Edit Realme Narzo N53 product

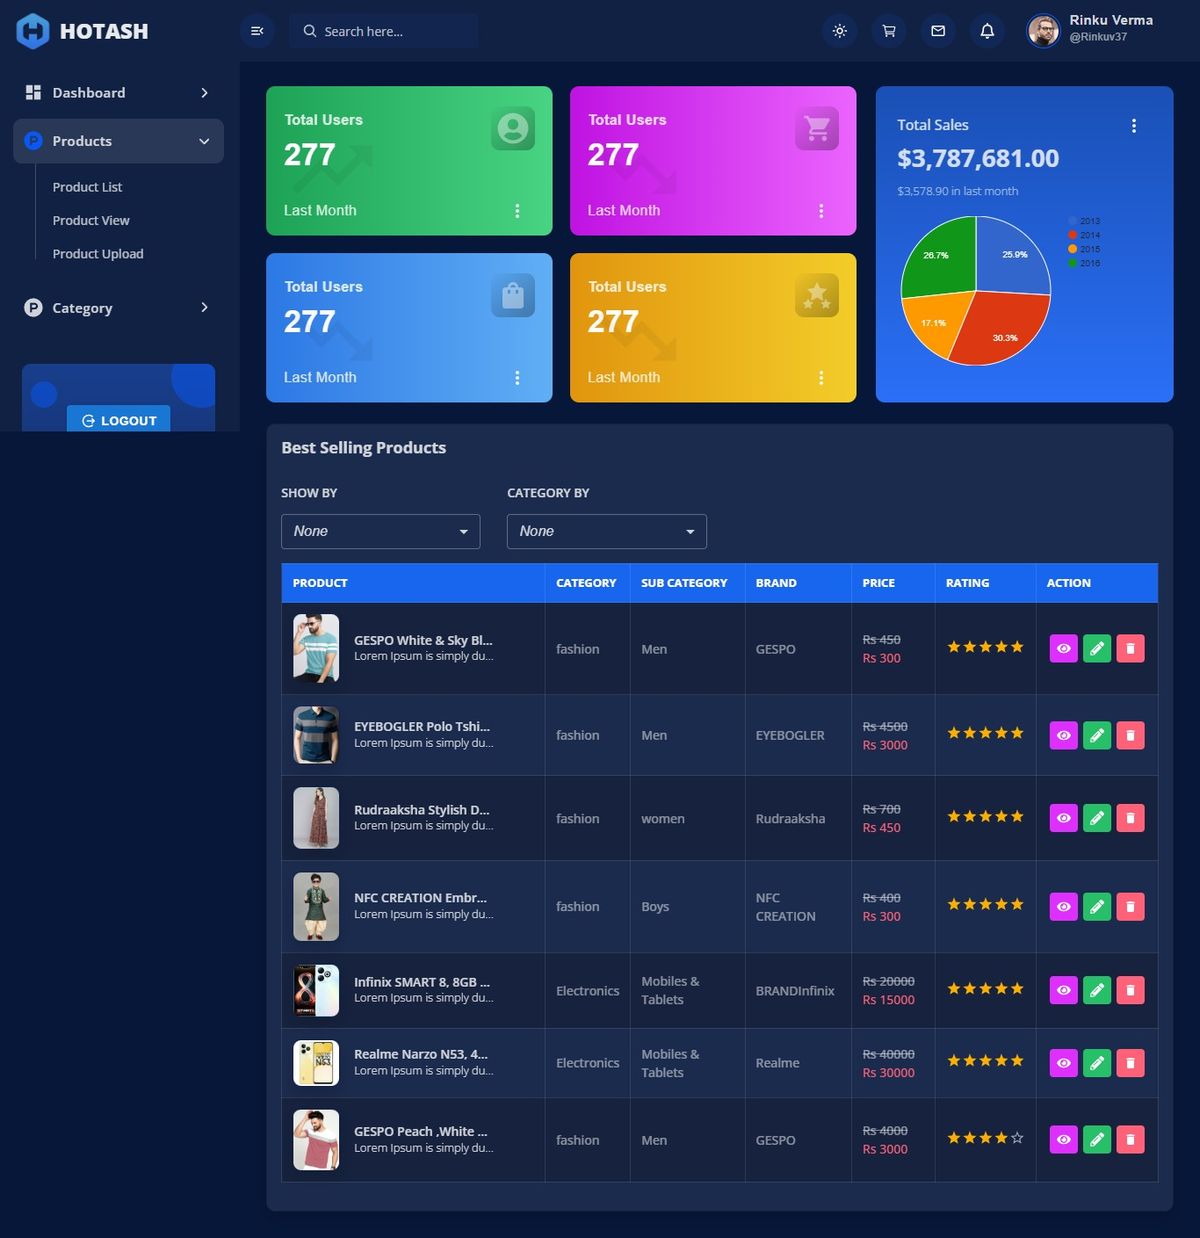pyautogui.click(x=1097, y=1063)
